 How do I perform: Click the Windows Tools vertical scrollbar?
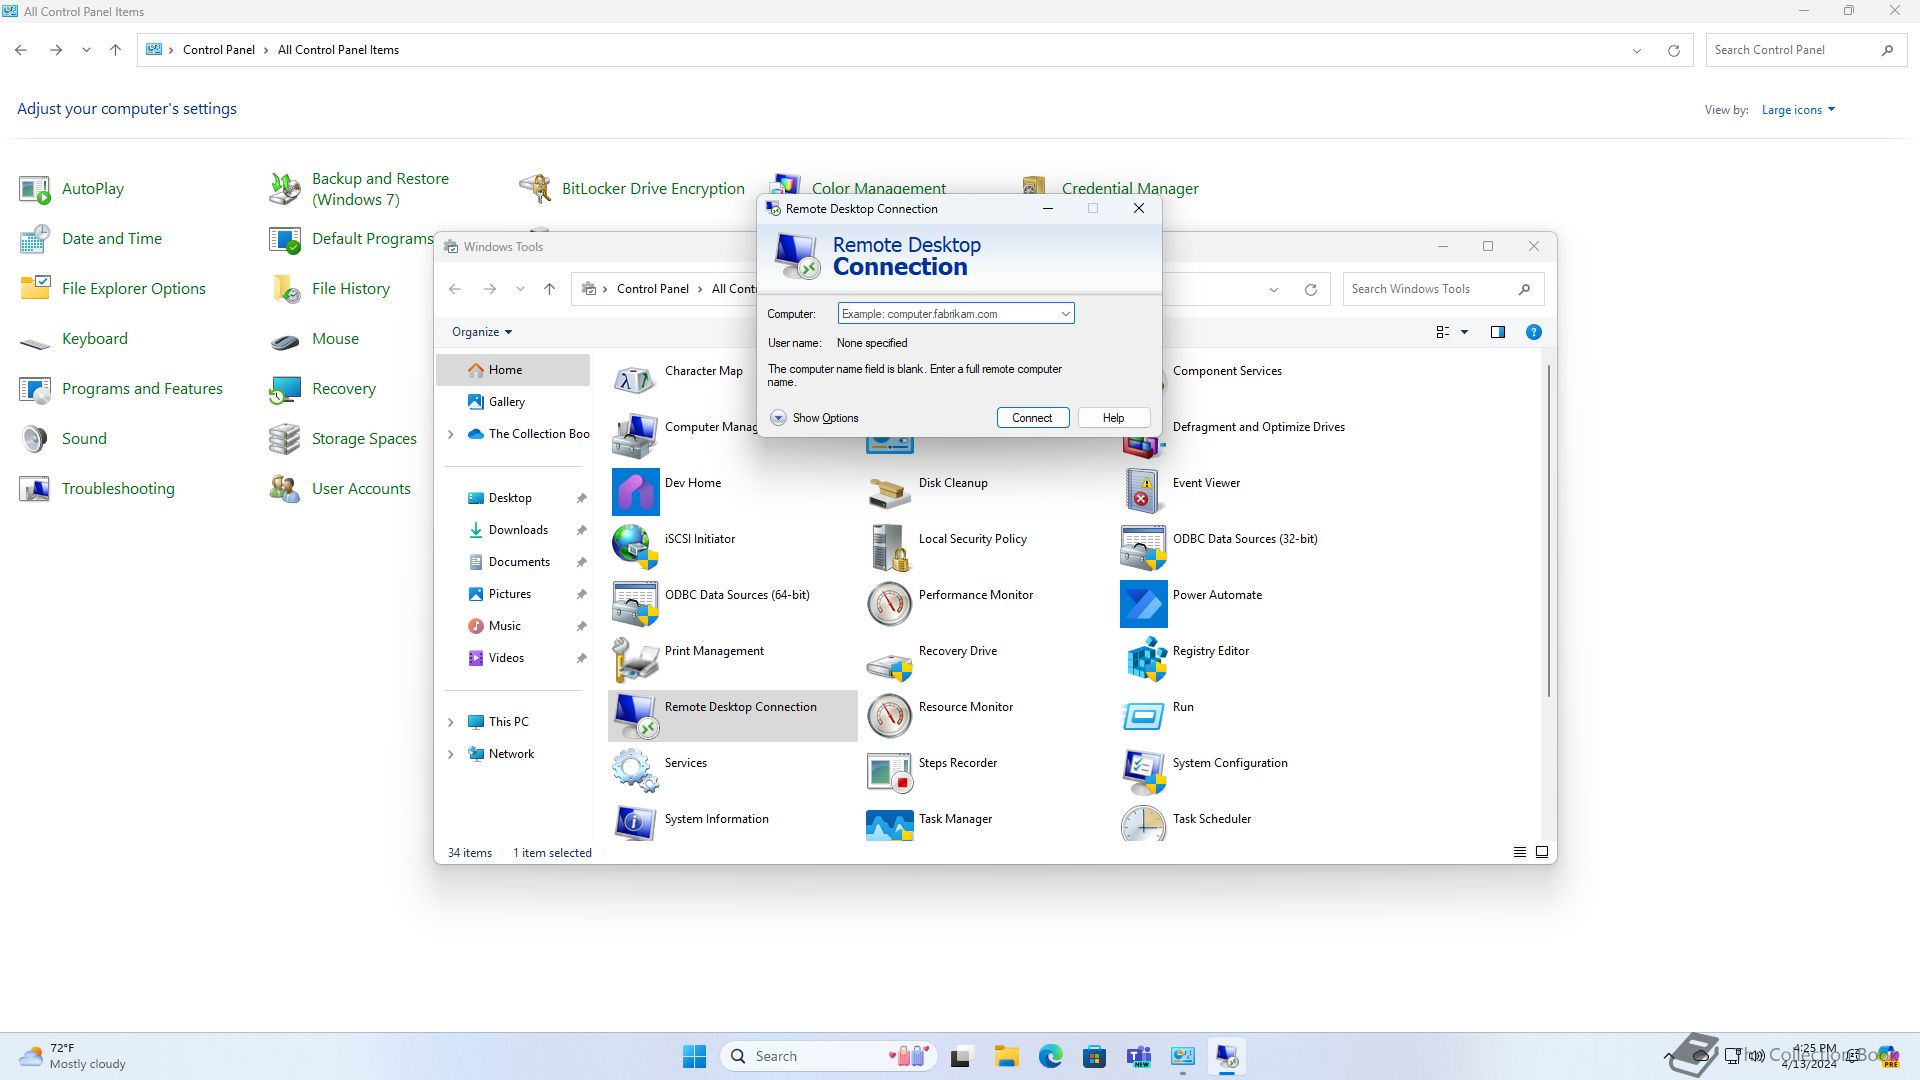(x=1548, y=530)
